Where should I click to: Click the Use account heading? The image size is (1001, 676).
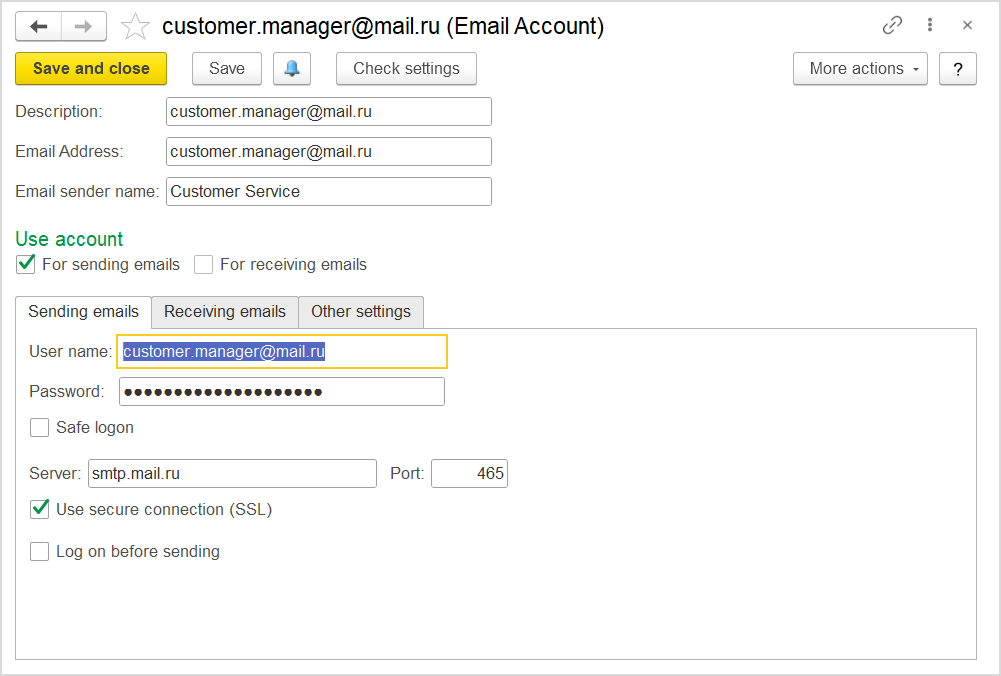[x=69, y=239]
